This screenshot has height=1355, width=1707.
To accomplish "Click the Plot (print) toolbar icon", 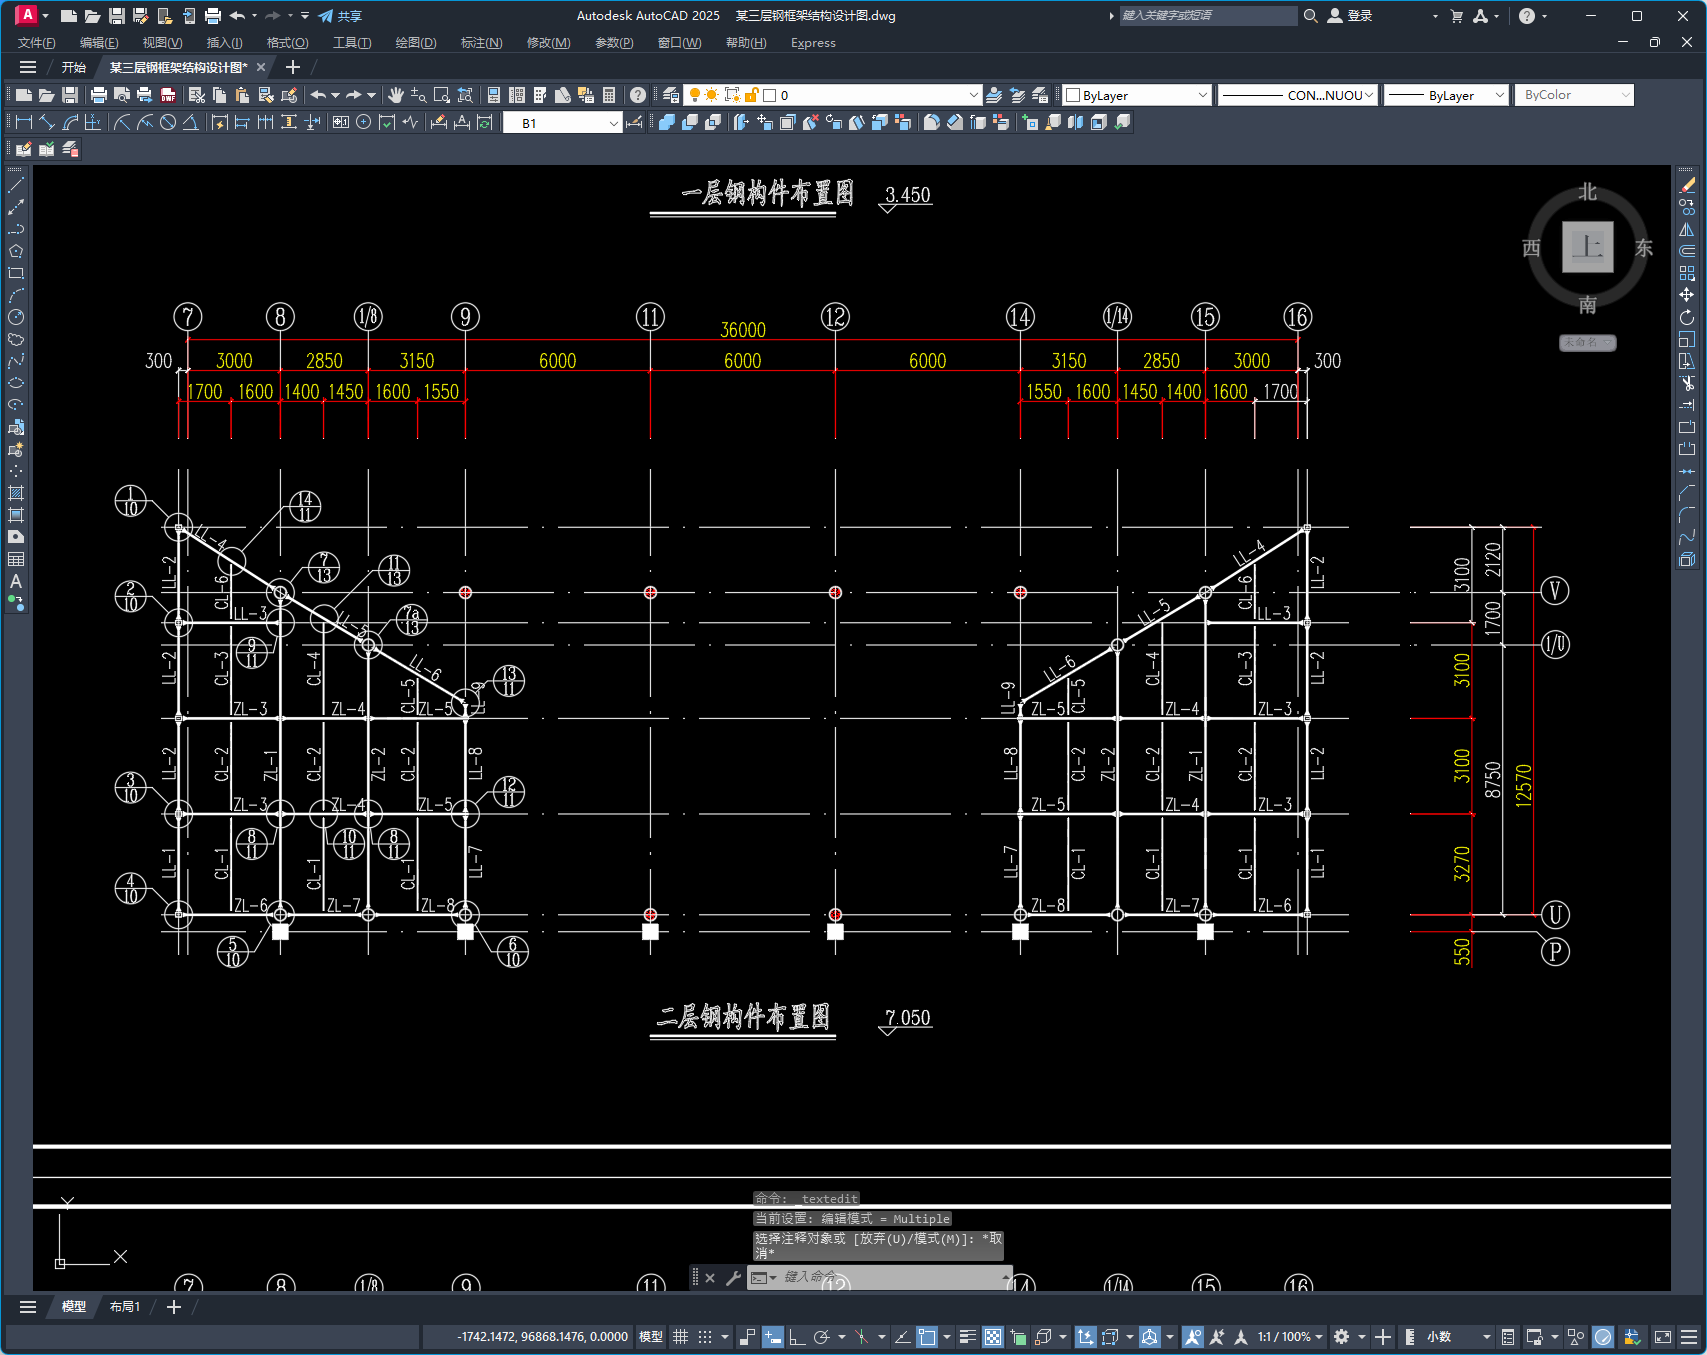I will click(98, 95).
